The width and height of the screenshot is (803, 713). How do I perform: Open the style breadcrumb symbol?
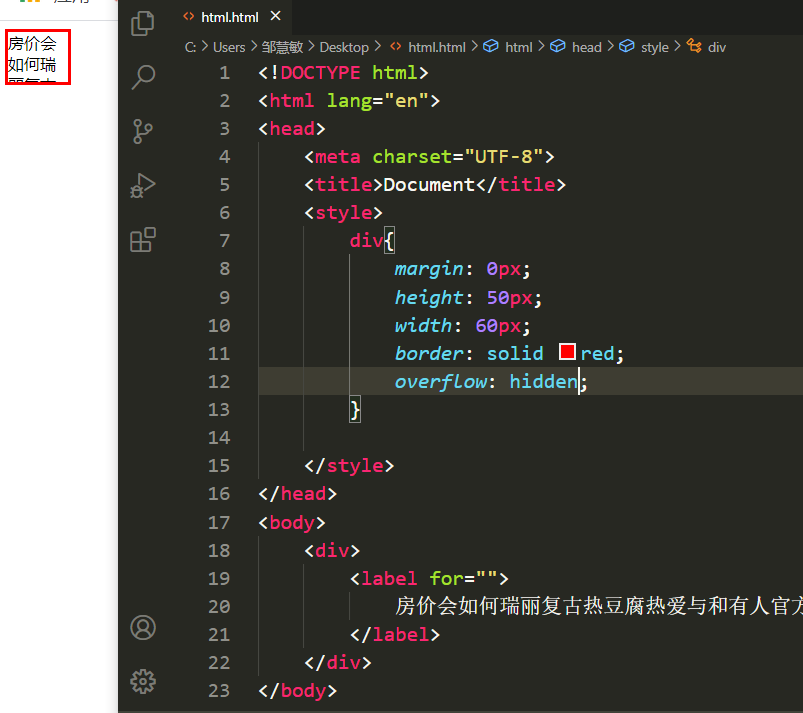644,47
